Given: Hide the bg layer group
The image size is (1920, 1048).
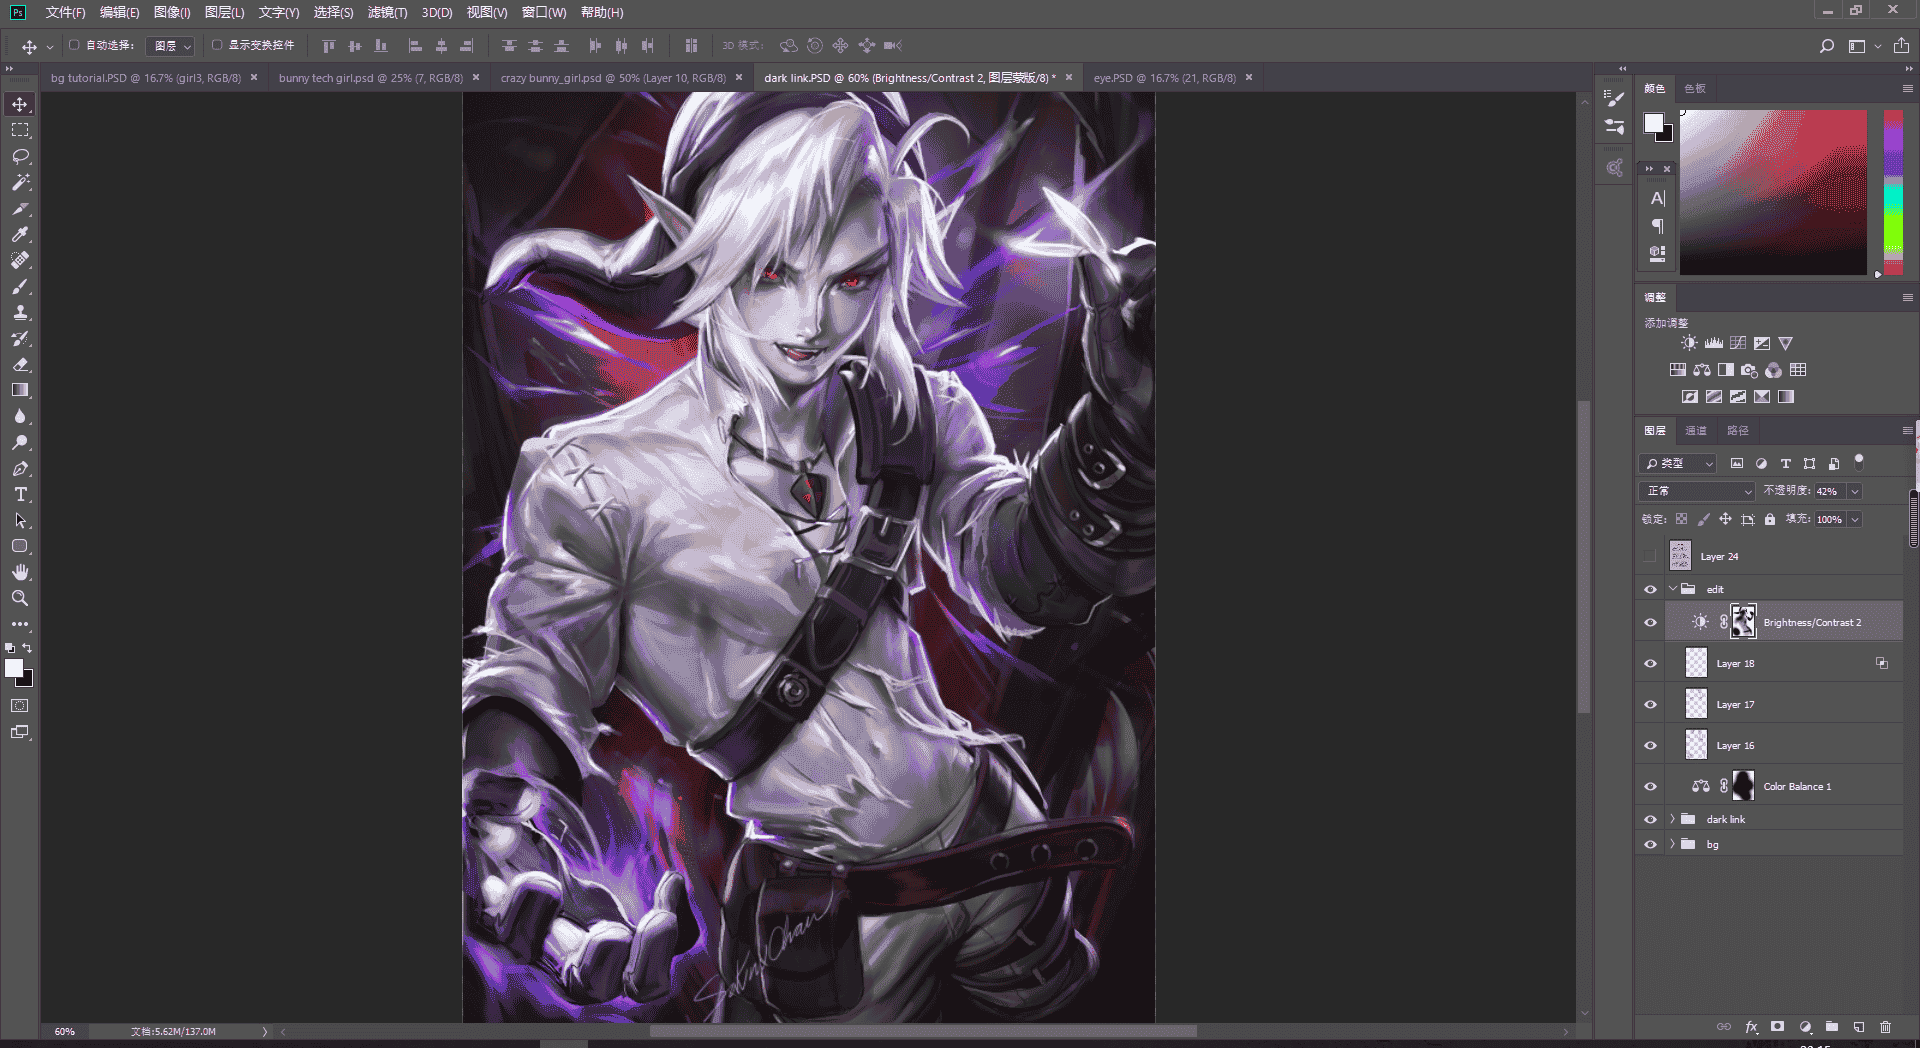Looking at the screenshot, I should tap(1650, 845).
